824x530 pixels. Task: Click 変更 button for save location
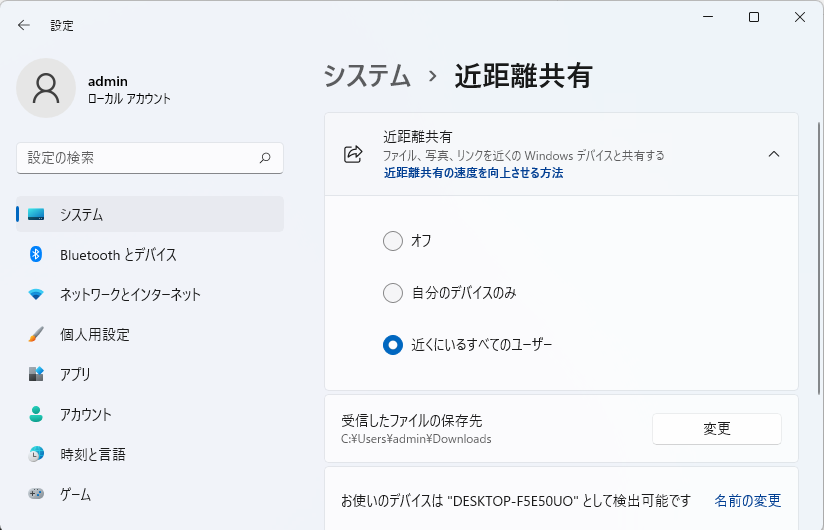717,429
